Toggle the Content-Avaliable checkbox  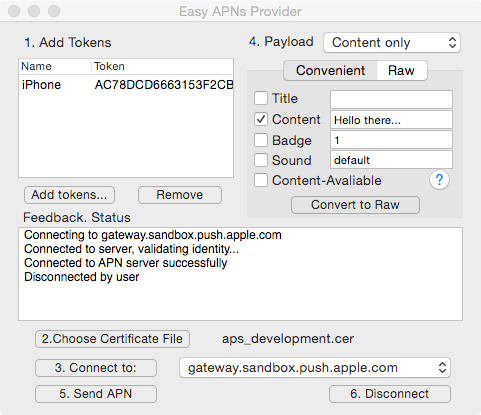(x=261, y=180)
